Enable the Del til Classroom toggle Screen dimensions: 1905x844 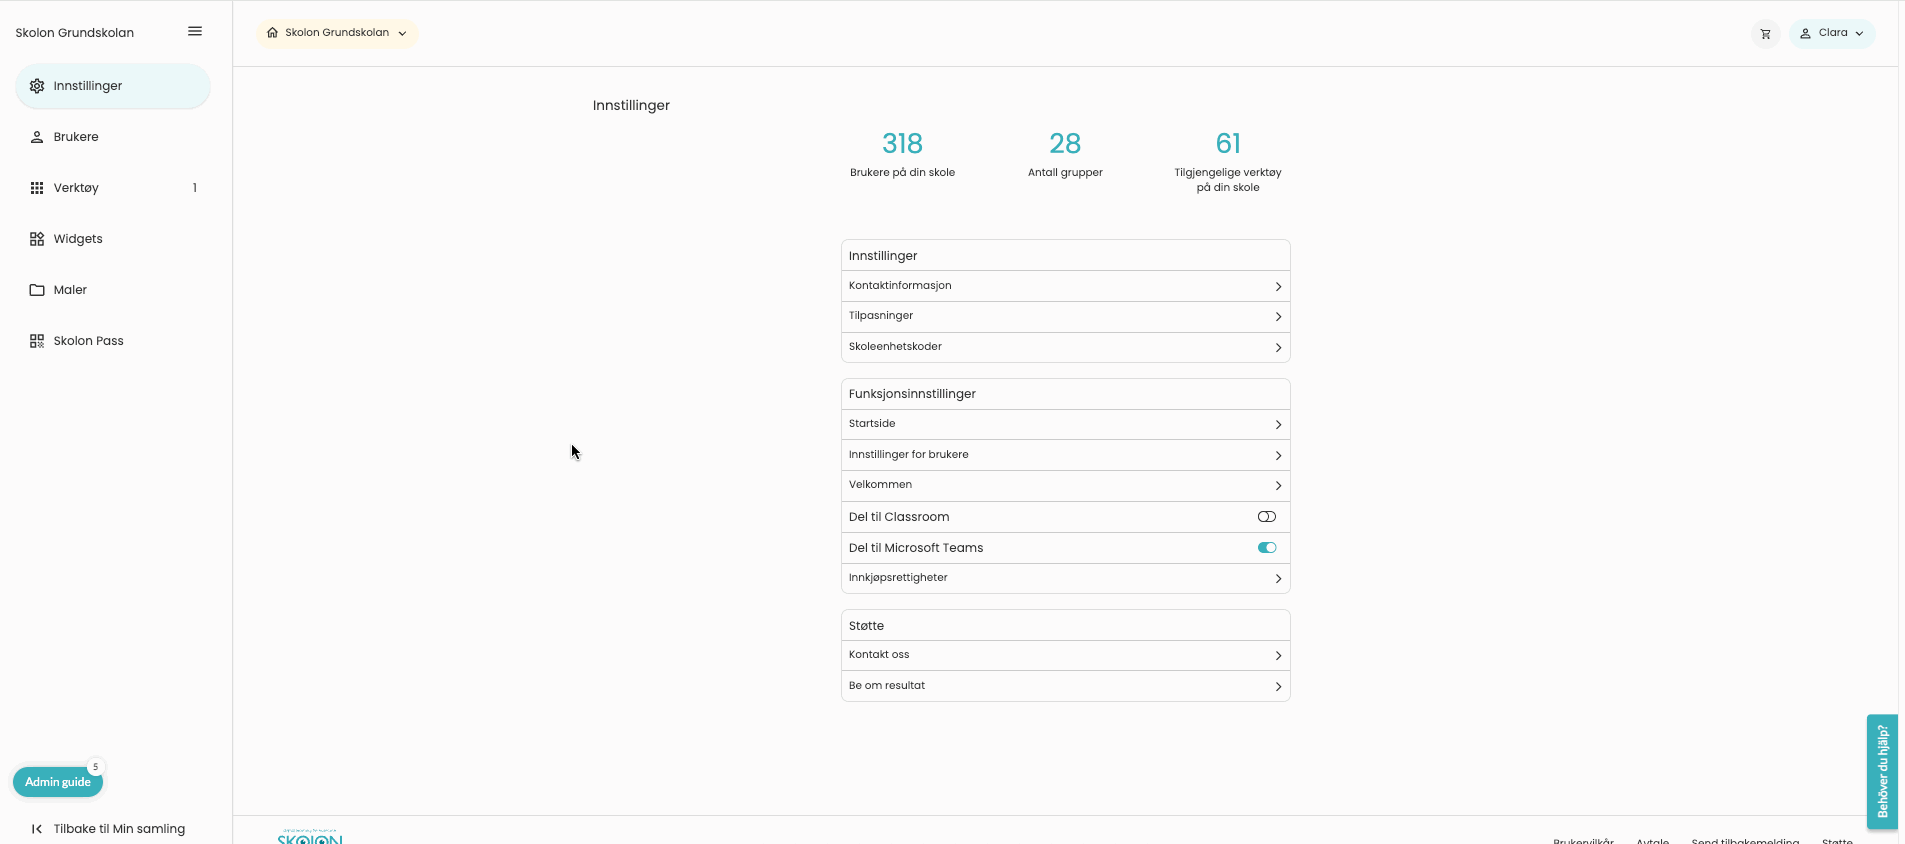pyautogui.click(x=1266, y=517)
